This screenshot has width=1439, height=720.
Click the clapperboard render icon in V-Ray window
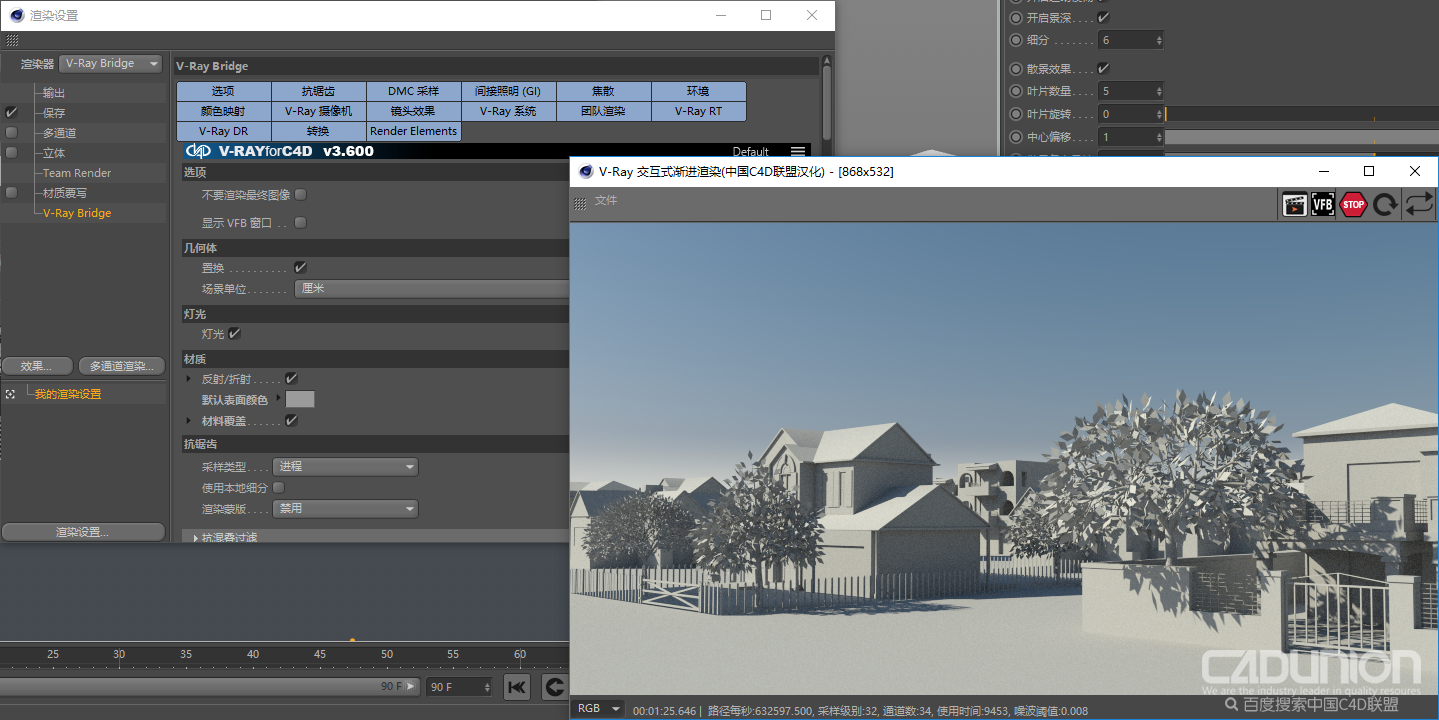(x=1295, y=204)
